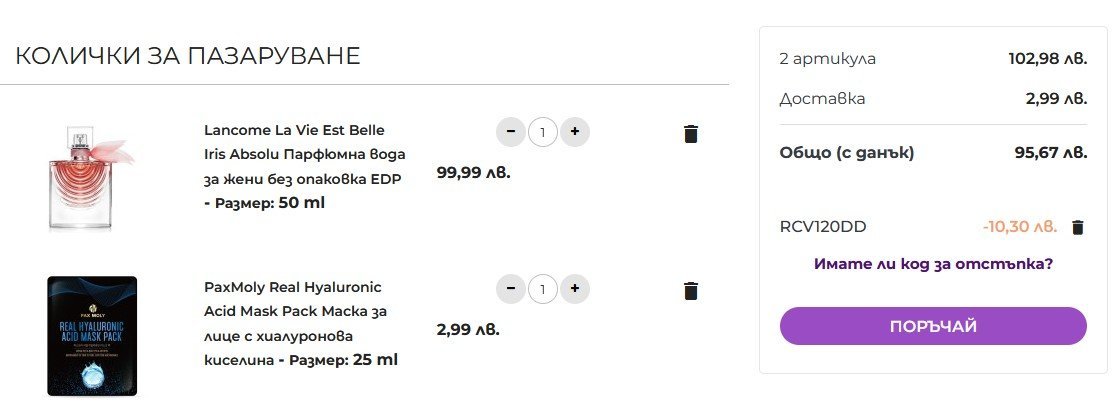Click 'Имате ли код за отстъпка?' link
1112x410 pixels.
[933, 264]
